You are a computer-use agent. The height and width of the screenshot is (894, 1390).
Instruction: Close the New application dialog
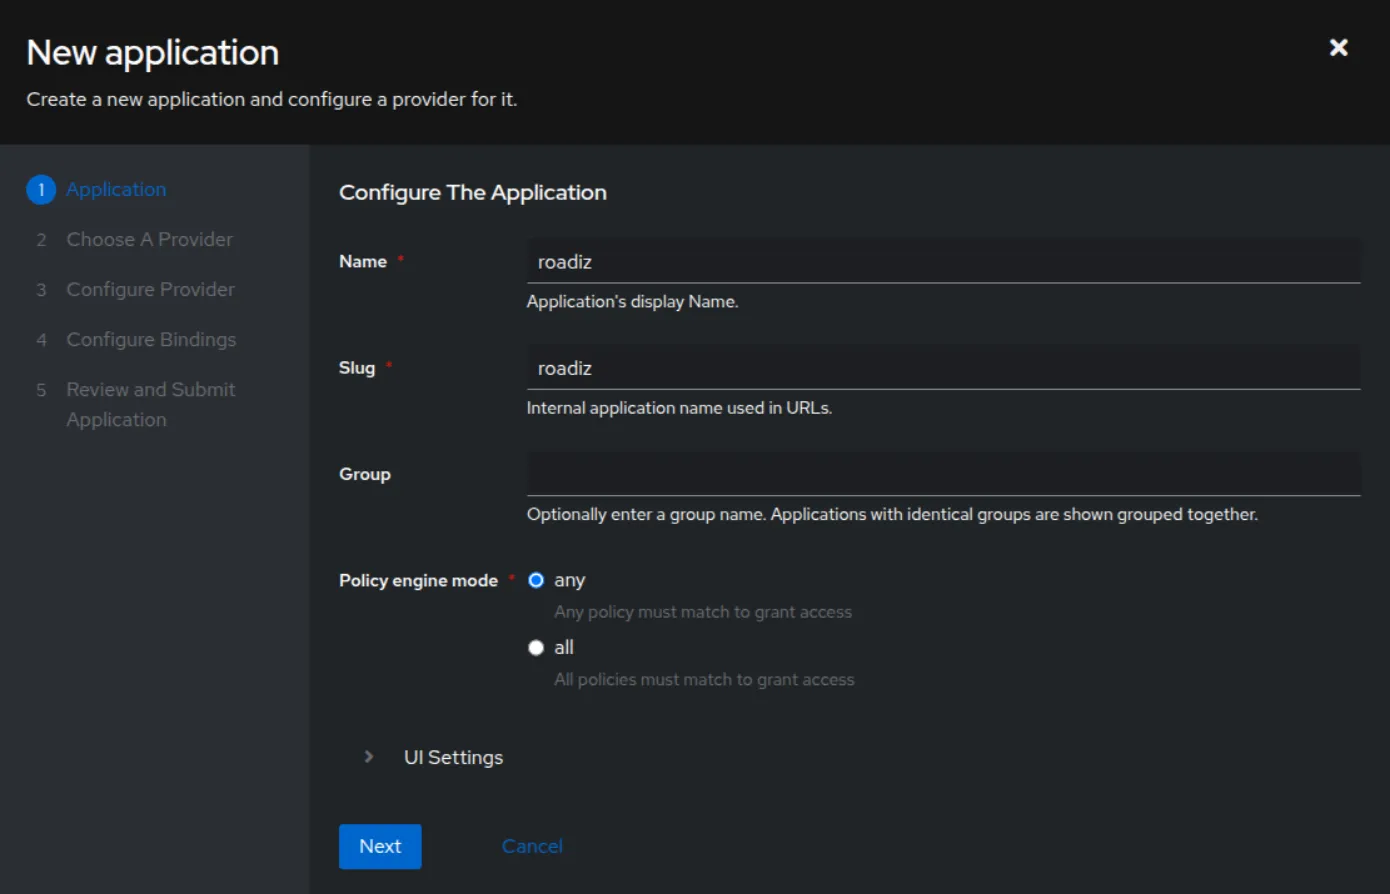(1338, 47)
